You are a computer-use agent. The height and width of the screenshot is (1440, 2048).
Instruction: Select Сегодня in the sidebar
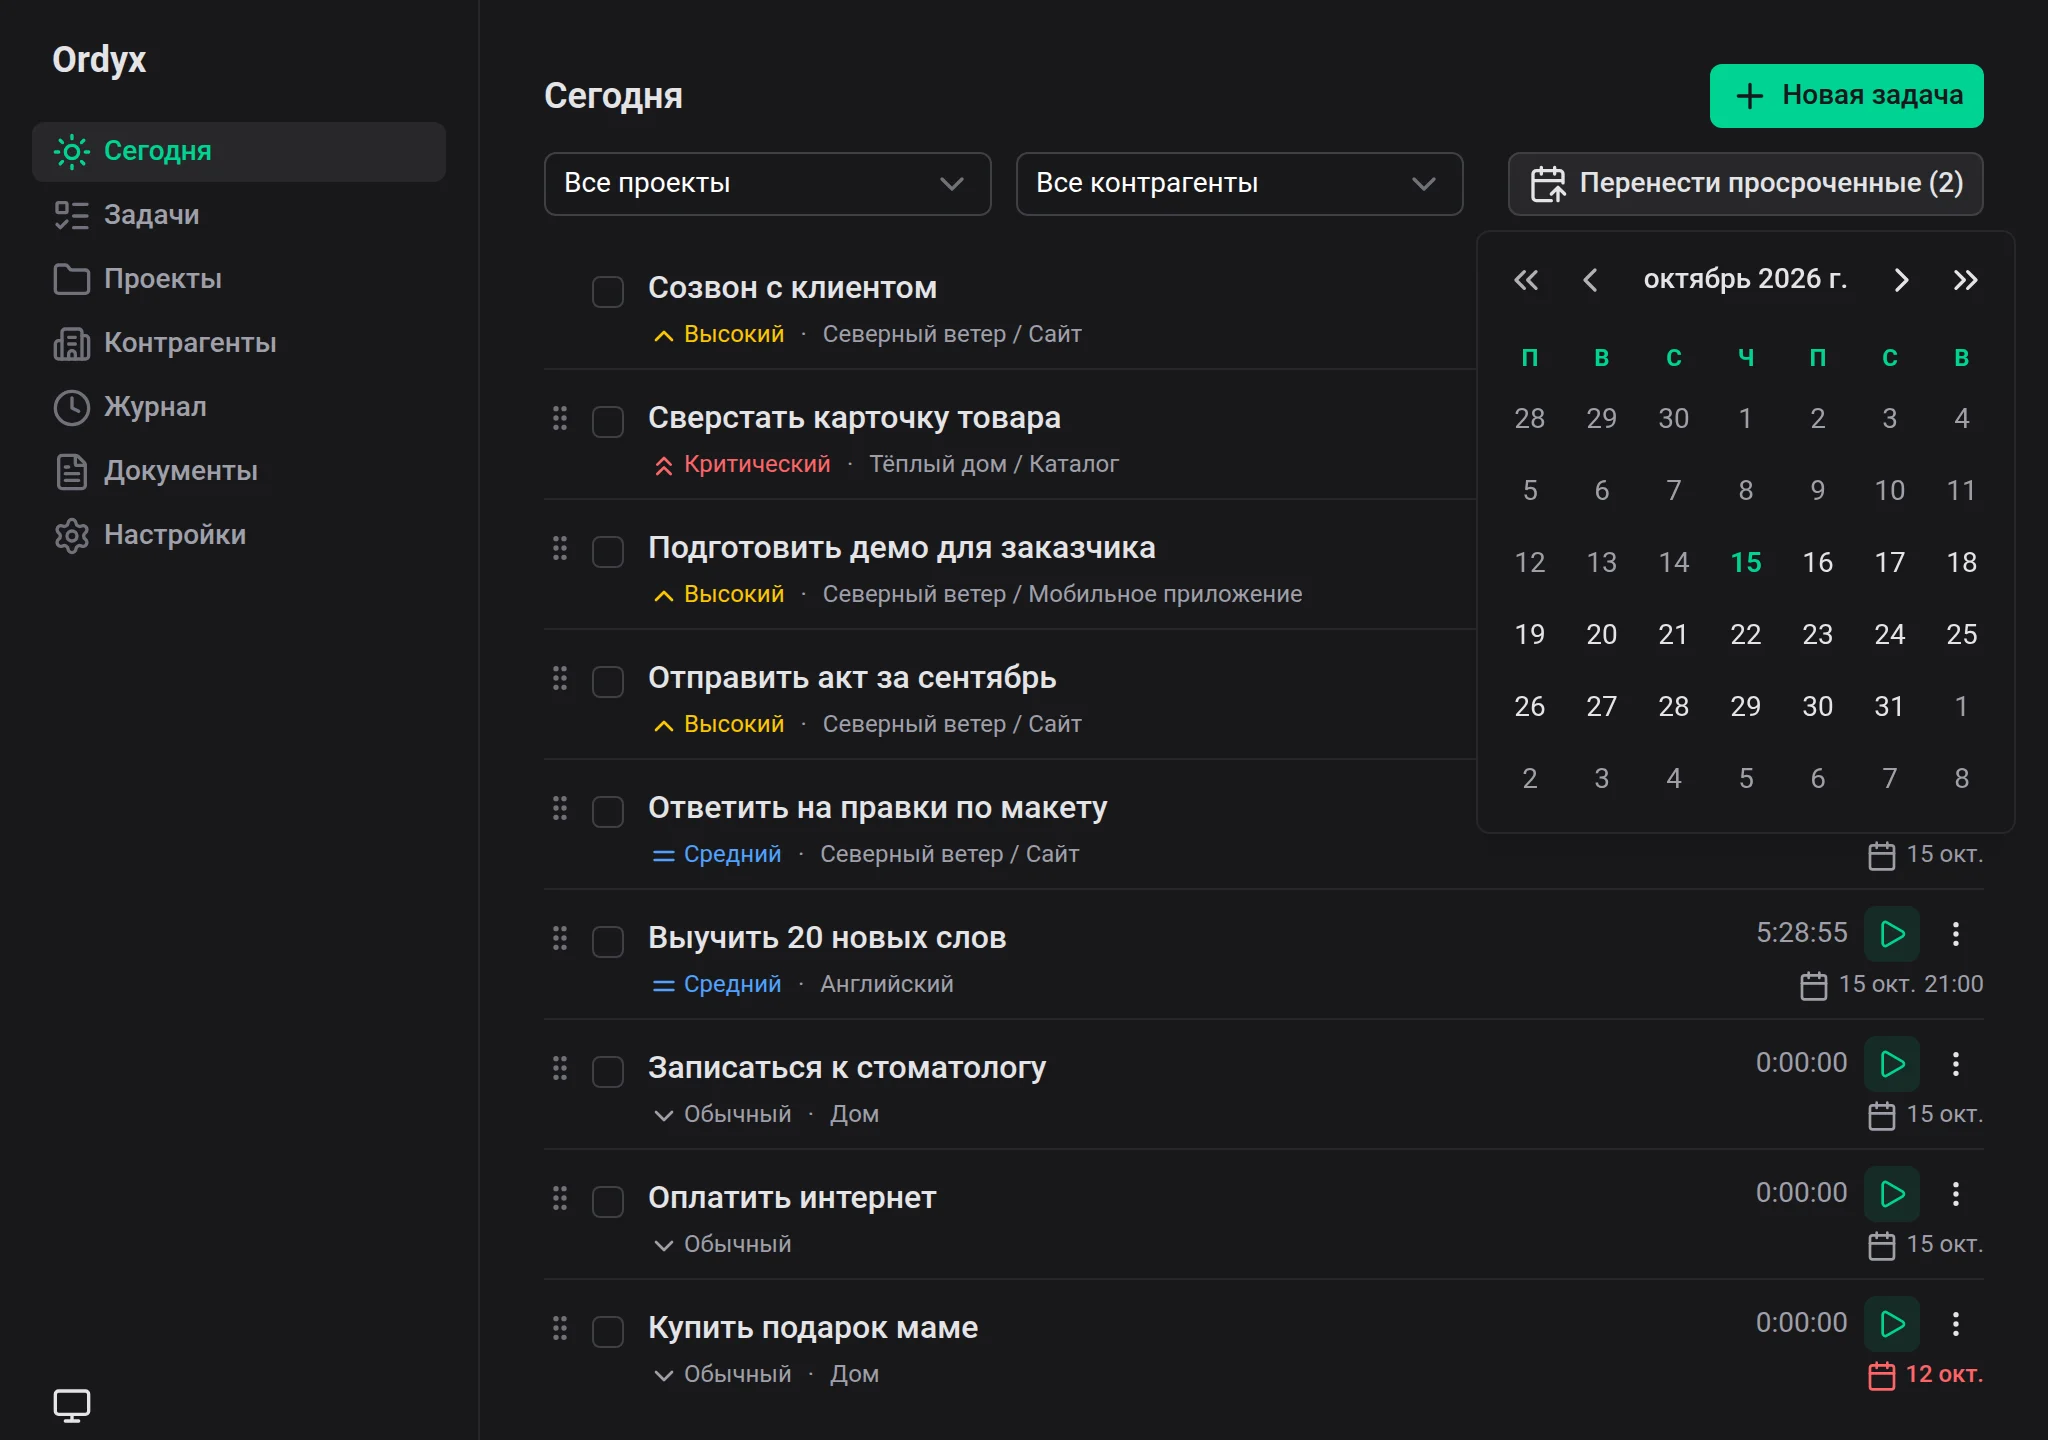click(239, 151)
